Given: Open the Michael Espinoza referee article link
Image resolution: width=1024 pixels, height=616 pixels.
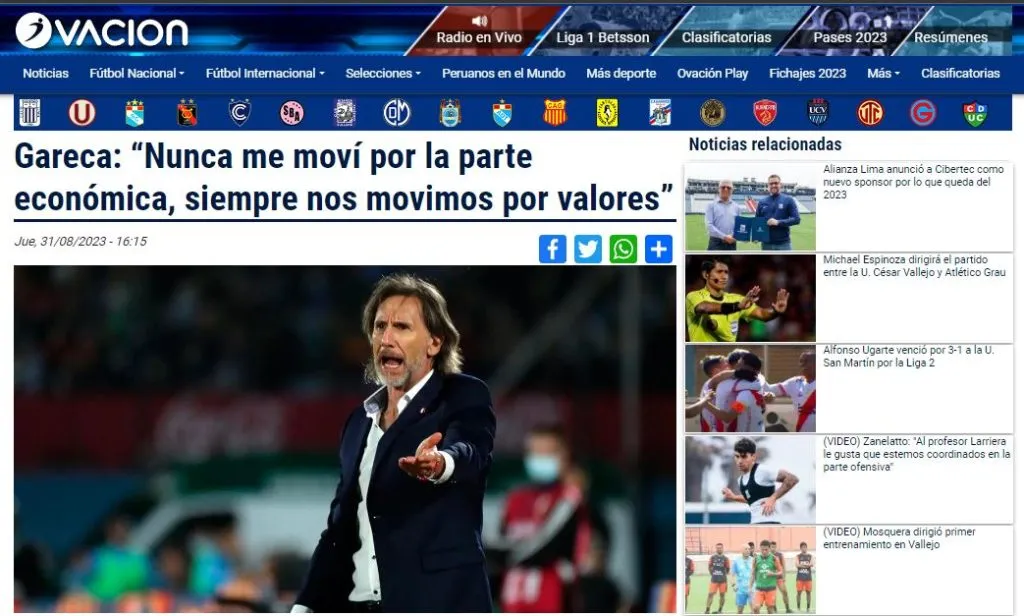Looking at the screenshot, I should tap(914, 266).
